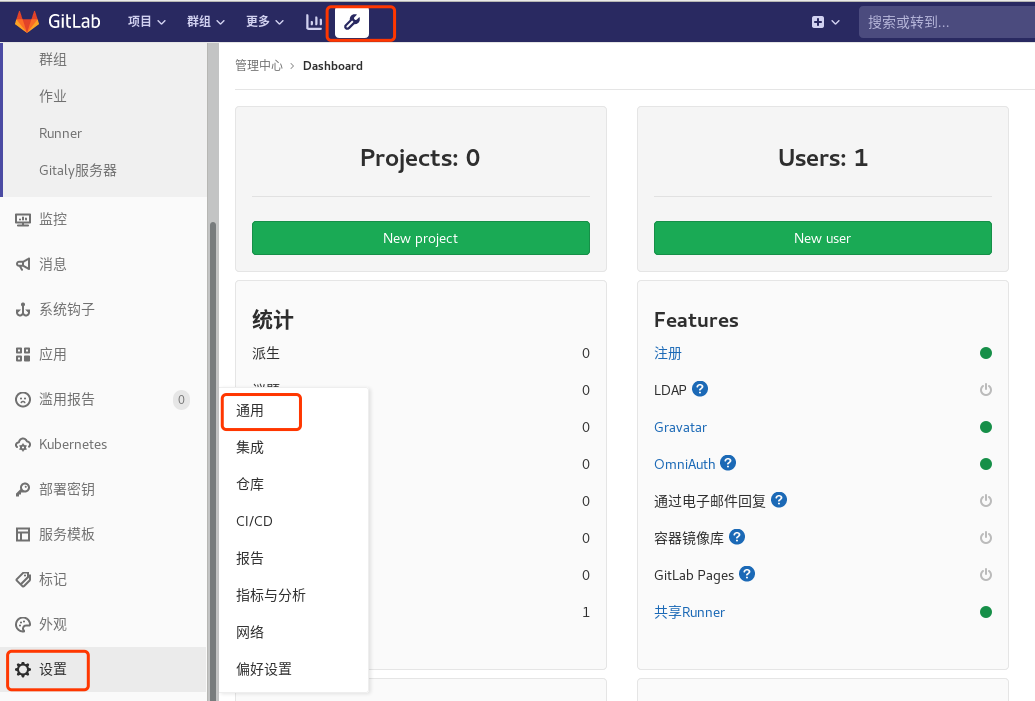Click the New project button
Image resolution: width=1035 pixels, height=701 pixels.
[420, 238]
